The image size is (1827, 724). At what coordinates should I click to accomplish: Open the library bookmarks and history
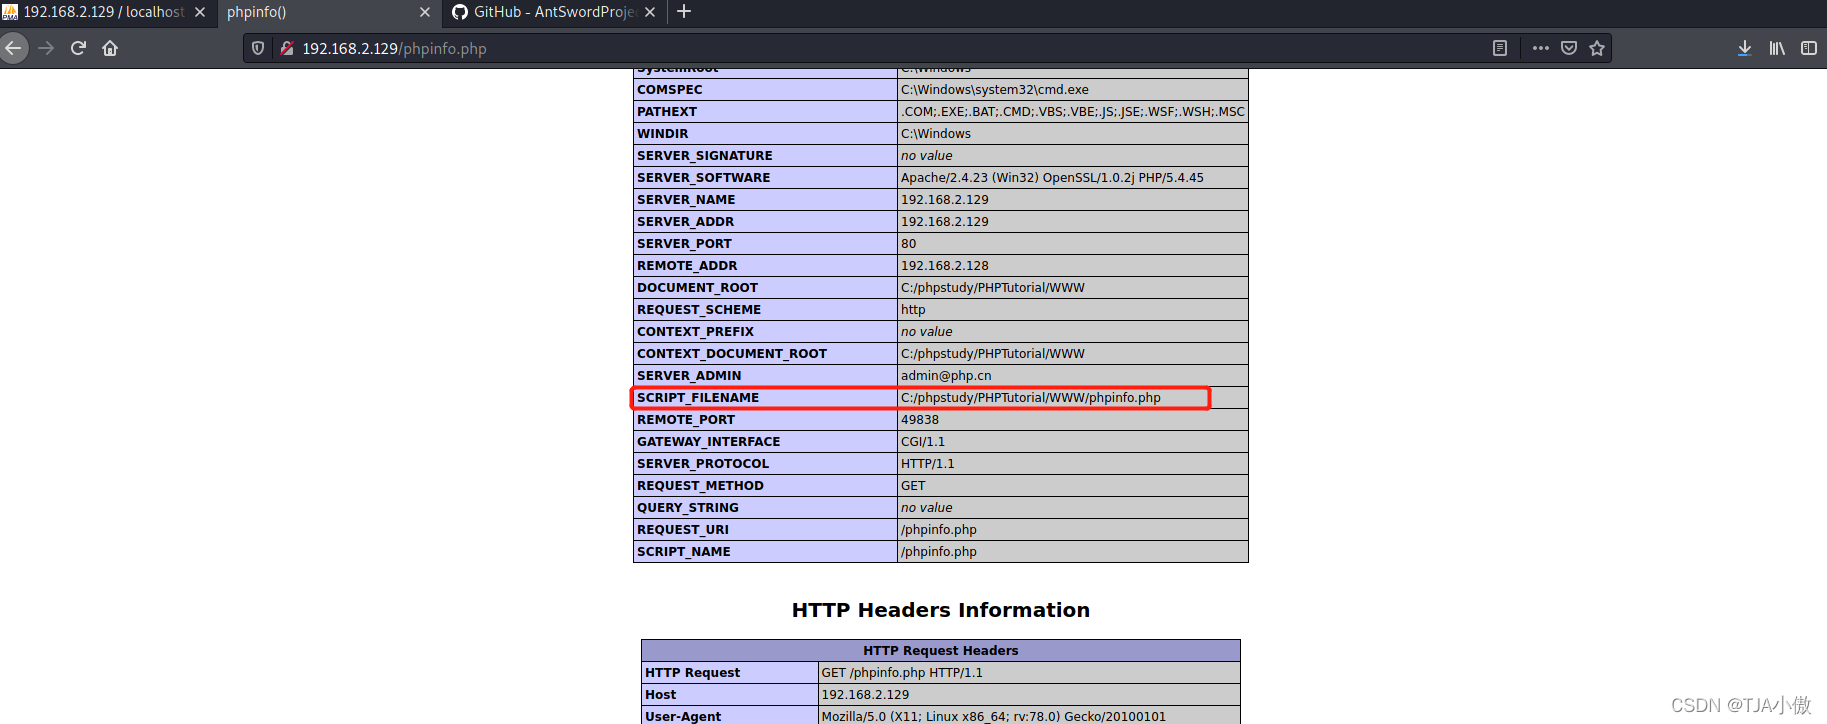tap(1777, 48)
